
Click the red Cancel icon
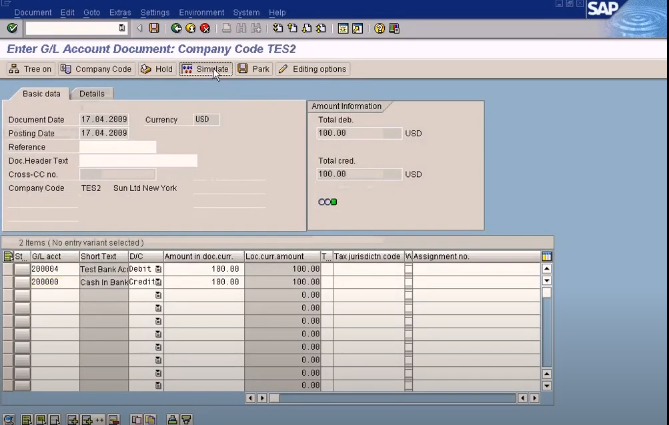[x=205, y=28]
